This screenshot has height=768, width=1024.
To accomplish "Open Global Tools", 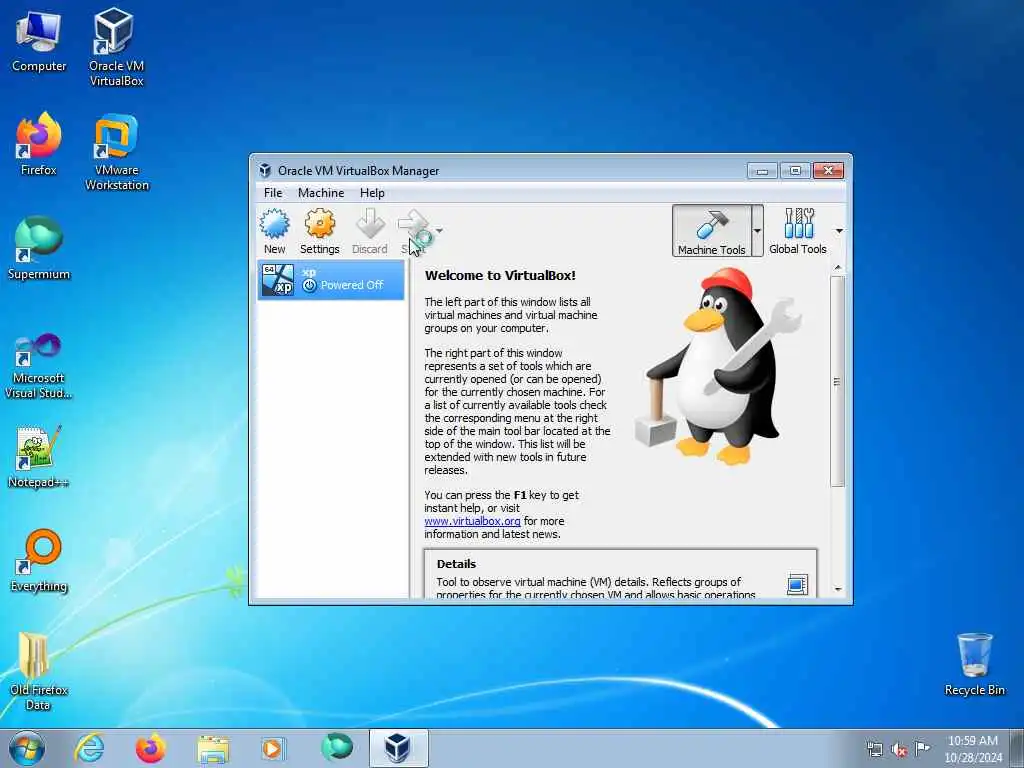I will coord(797,231).
